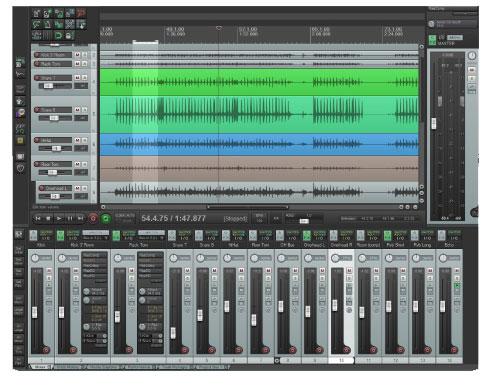This screenshot has width=486, height=379.
Task: Open the master track FX button
Action: [432, 40]
